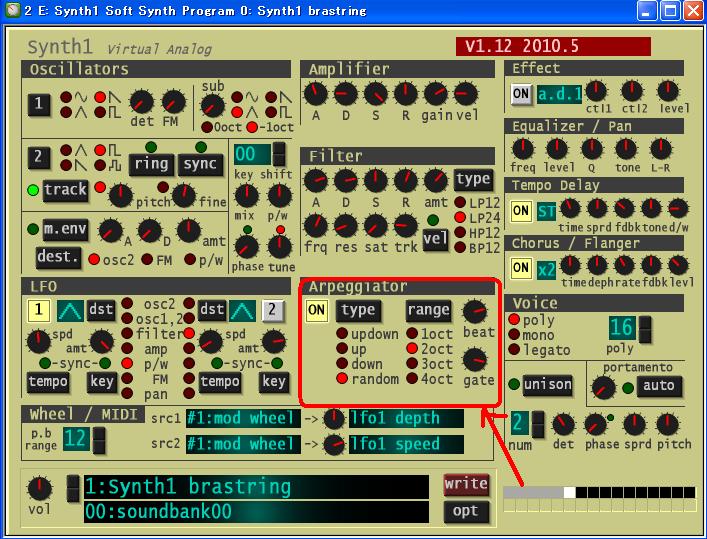Click the arpeggiator range button

point(428,310)
